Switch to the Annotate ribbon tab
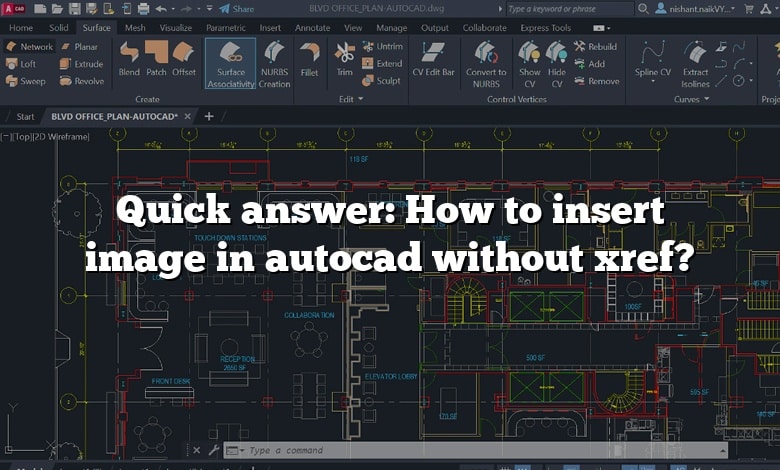The height and width of the screenshot is (470, 780). 312,28
